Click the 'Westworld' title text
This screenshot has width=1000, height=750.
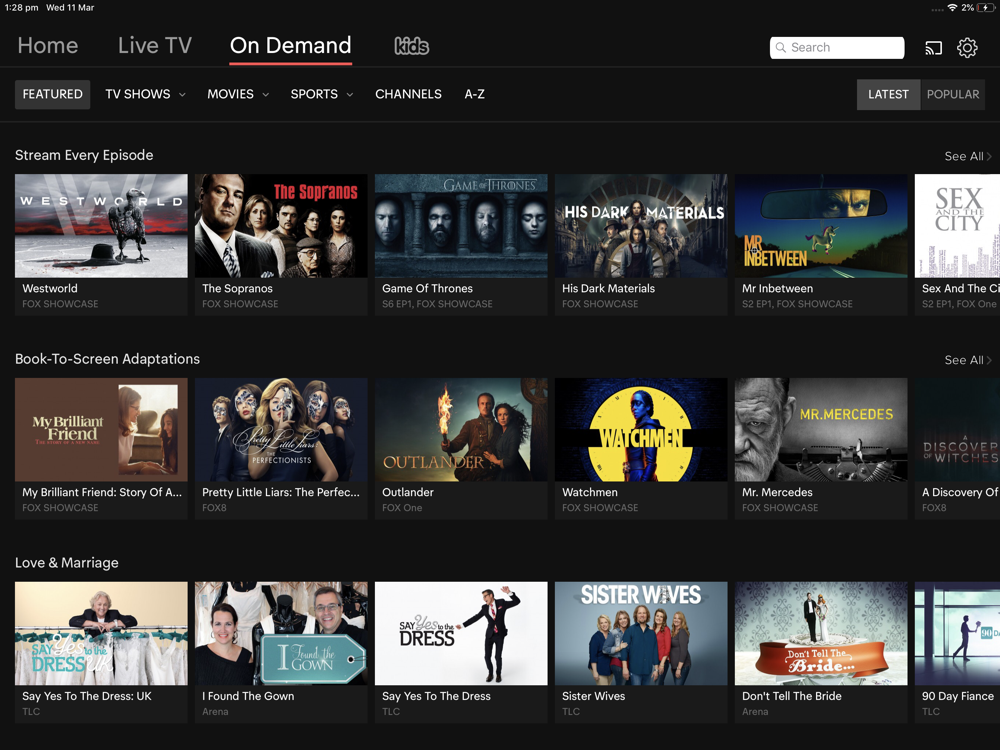pyautogui.click(x=50, y=288)
